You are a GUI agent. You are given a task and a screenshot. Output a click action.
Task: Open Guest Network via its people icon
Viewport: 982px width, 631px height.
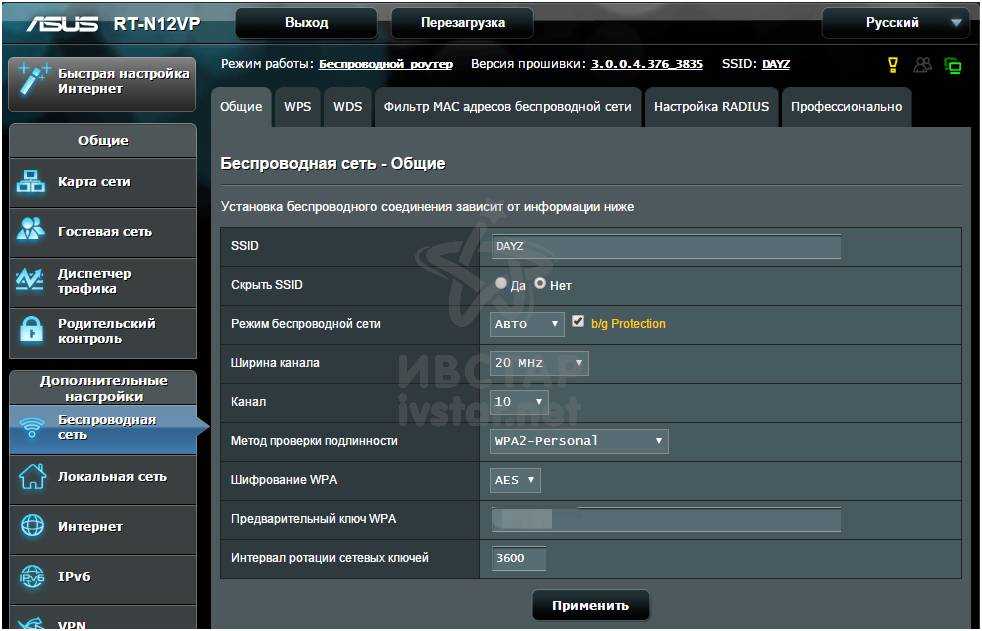click(32, 231)
